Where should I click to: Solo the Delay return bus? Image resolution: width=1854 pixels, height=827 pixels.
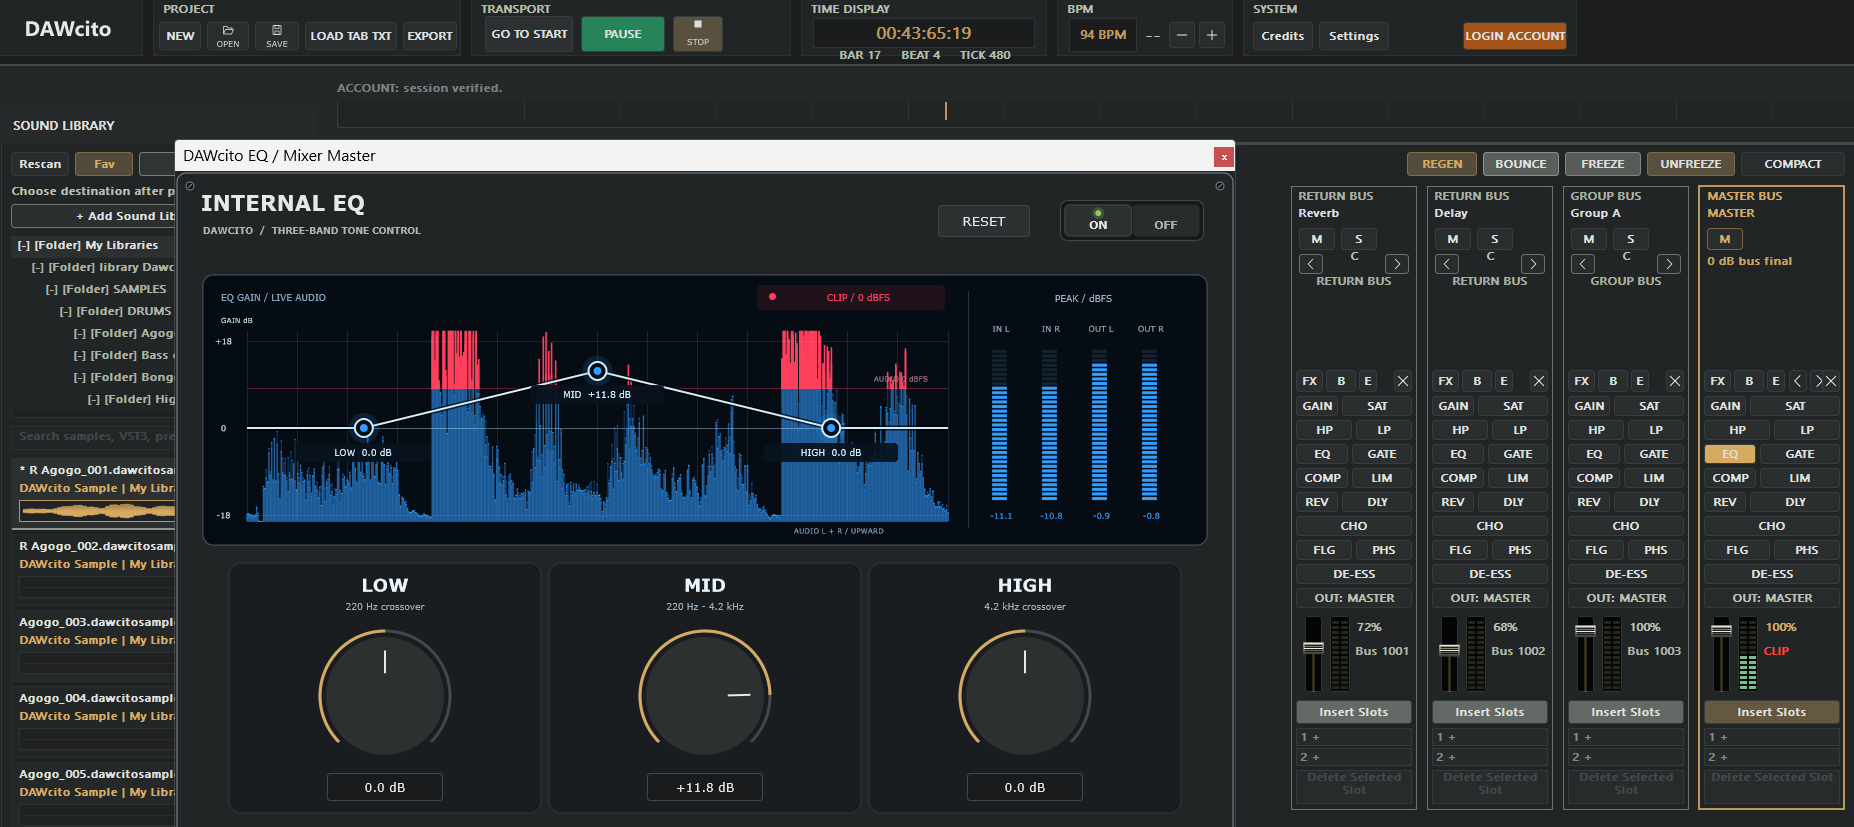click(1495, 239)
